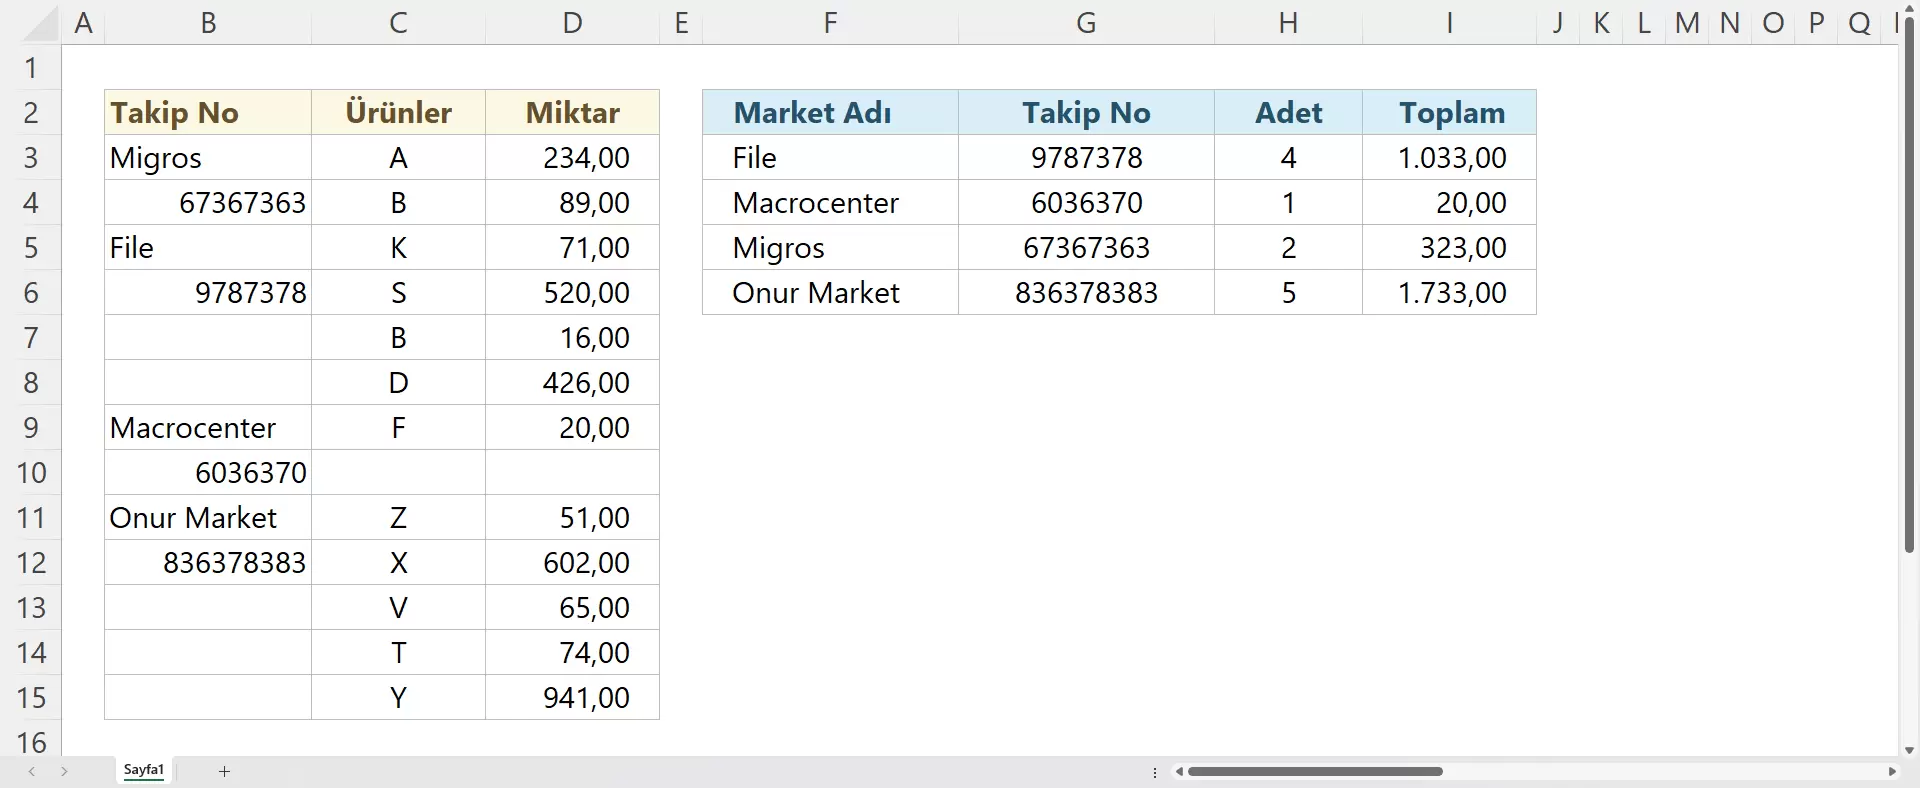Image resolution: width=1920 pixels, height=788 pixels.
Task: Select cell File in column B
Action: point(208,247)
